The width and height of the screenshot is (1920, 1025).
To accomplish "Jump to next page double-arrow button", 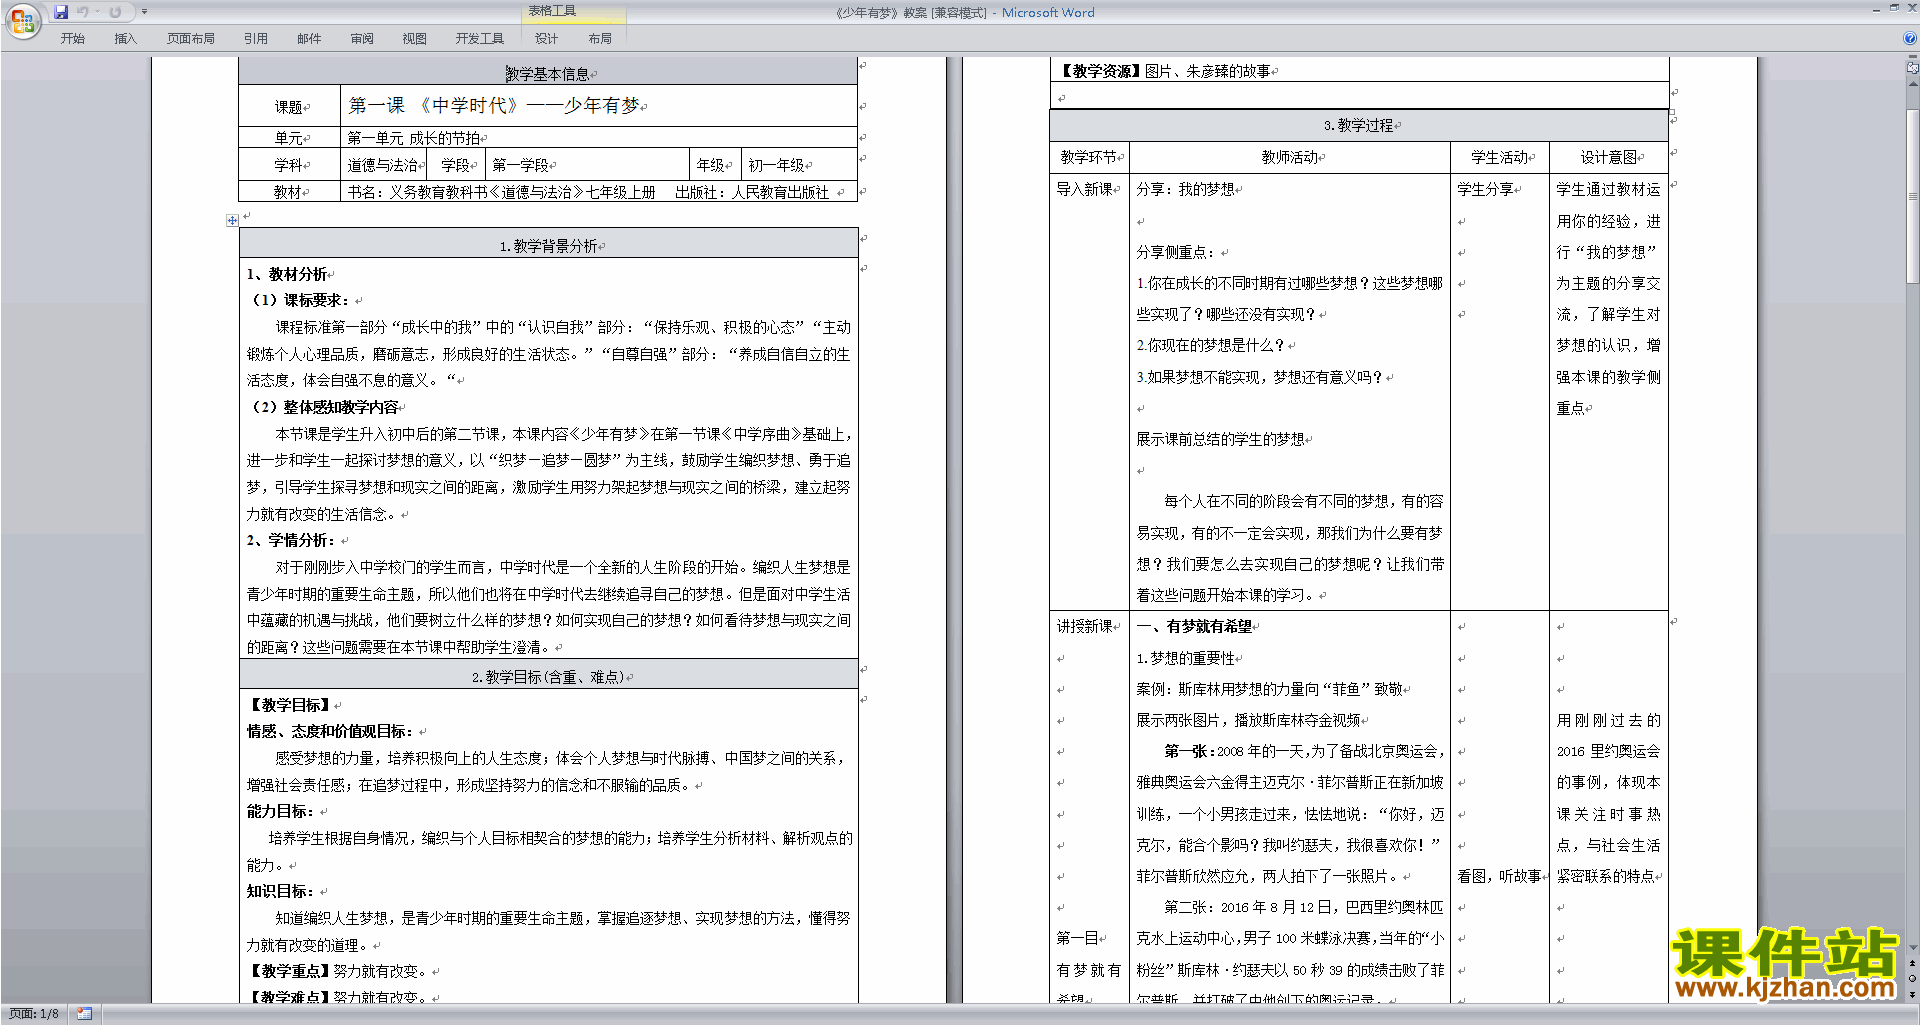I will 1913,994.
